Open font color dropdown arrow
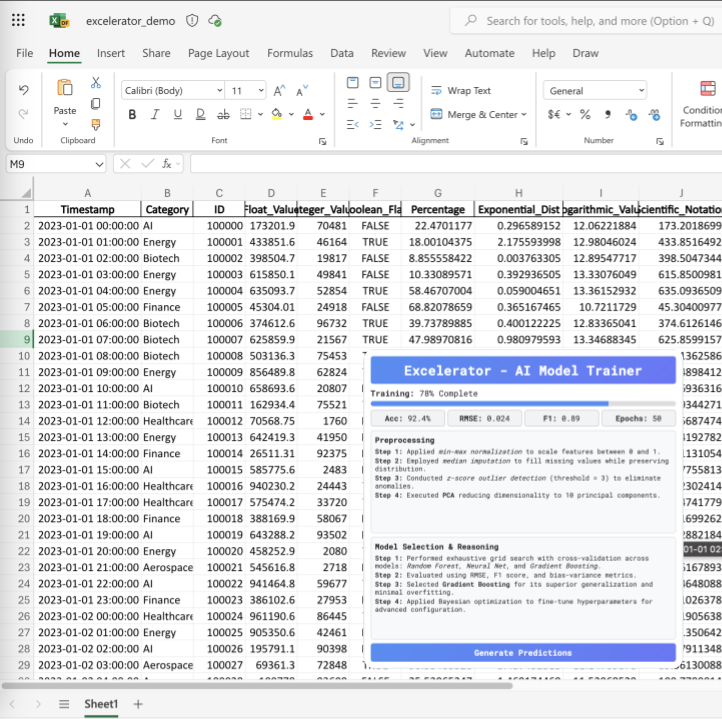 pos(322,114)
